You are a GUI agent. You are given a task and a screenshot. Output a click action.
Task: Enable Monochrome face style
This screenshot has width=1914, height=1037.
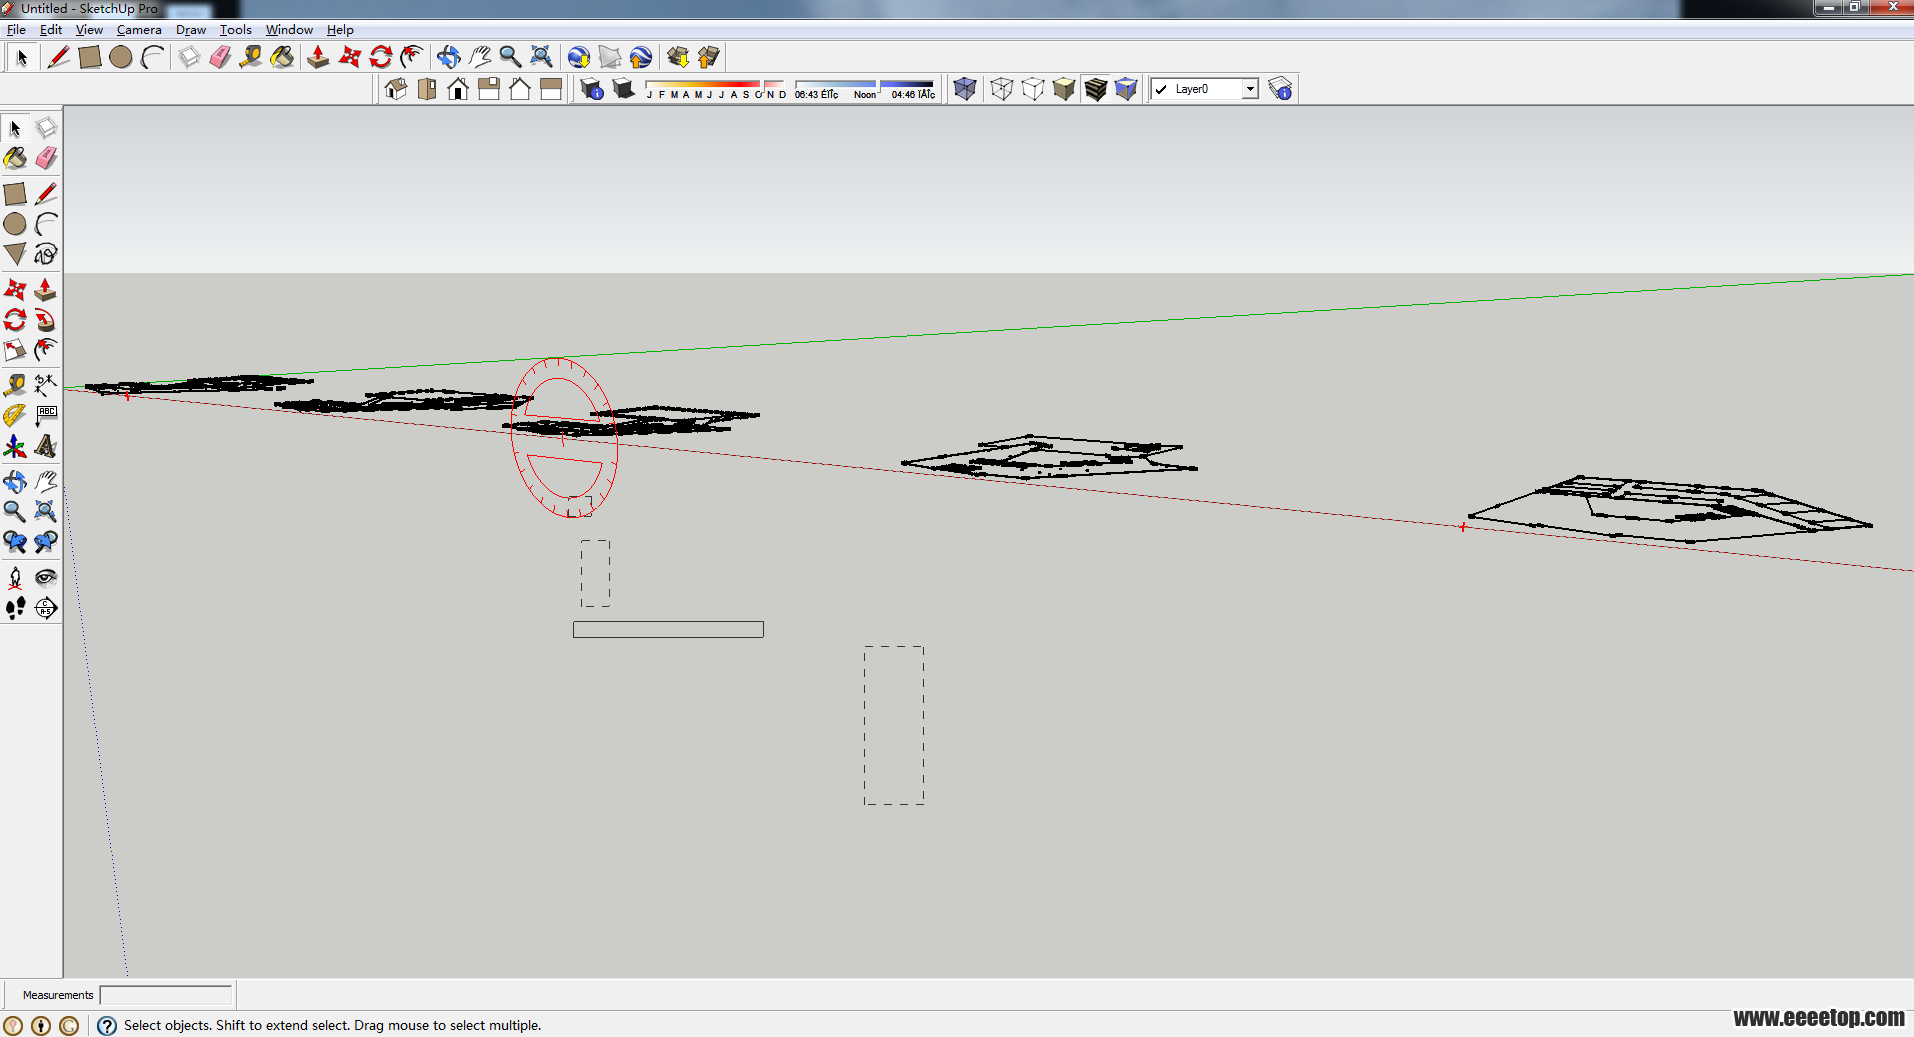click(1126, 89)
